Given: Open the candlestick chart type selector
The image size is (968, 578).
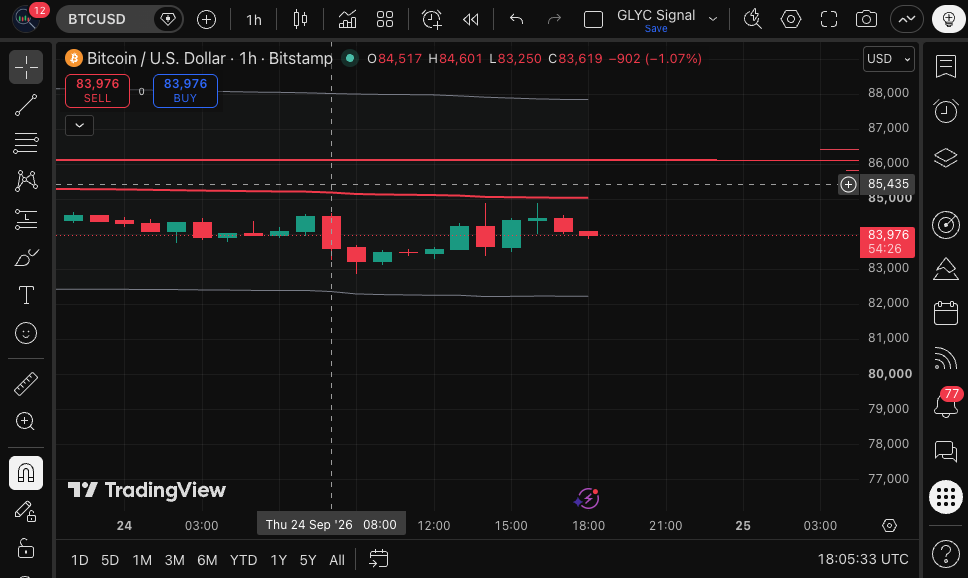Looking at the screenshot, I should [300, 19].
